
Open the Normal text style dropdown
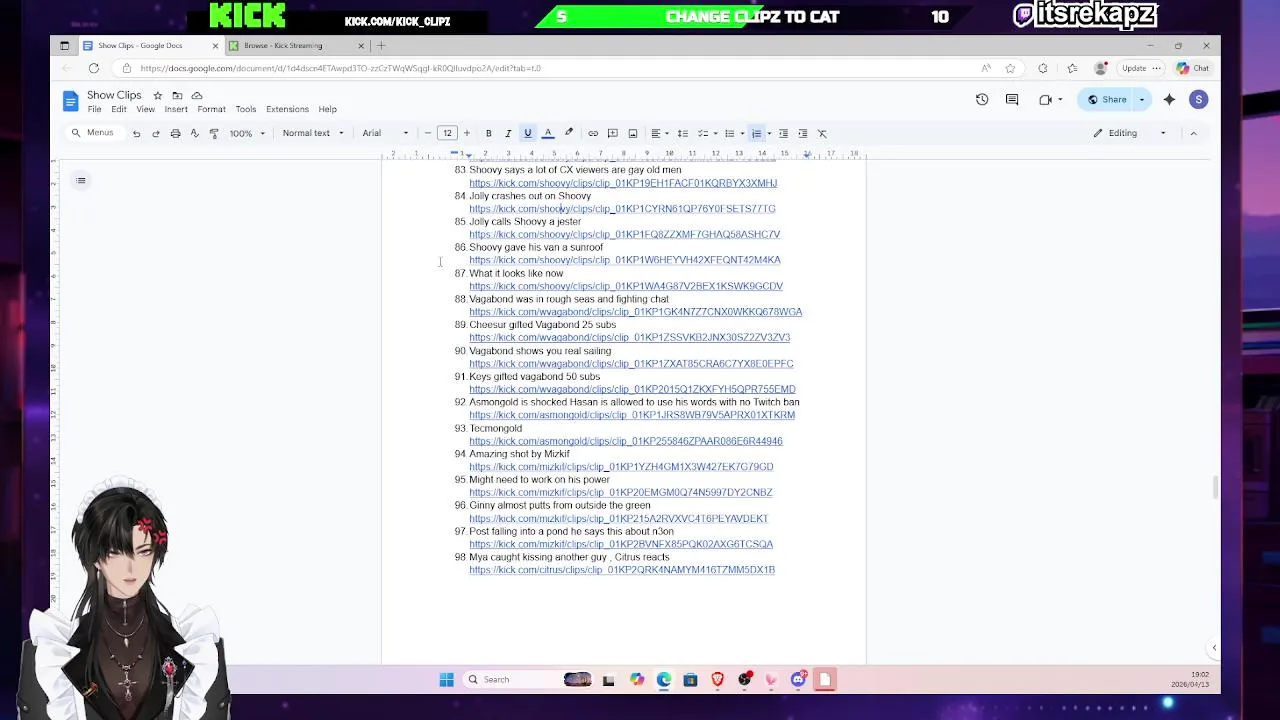[312, 133]
